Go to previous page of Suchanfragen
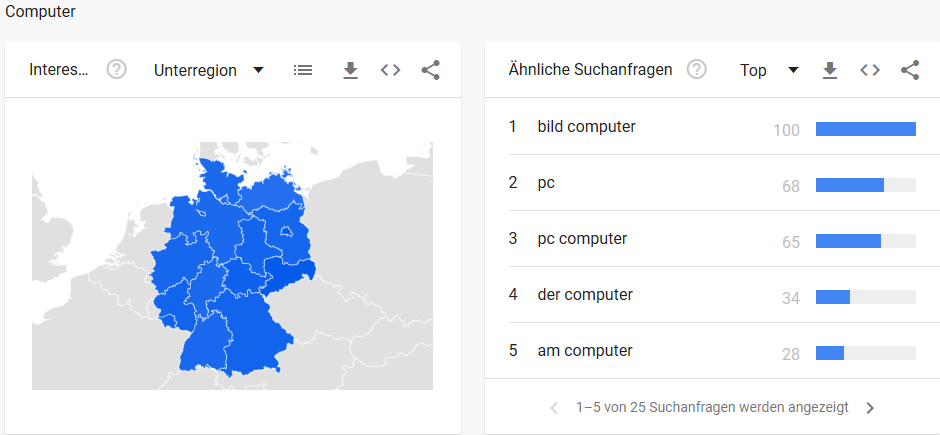 (554, 408)
